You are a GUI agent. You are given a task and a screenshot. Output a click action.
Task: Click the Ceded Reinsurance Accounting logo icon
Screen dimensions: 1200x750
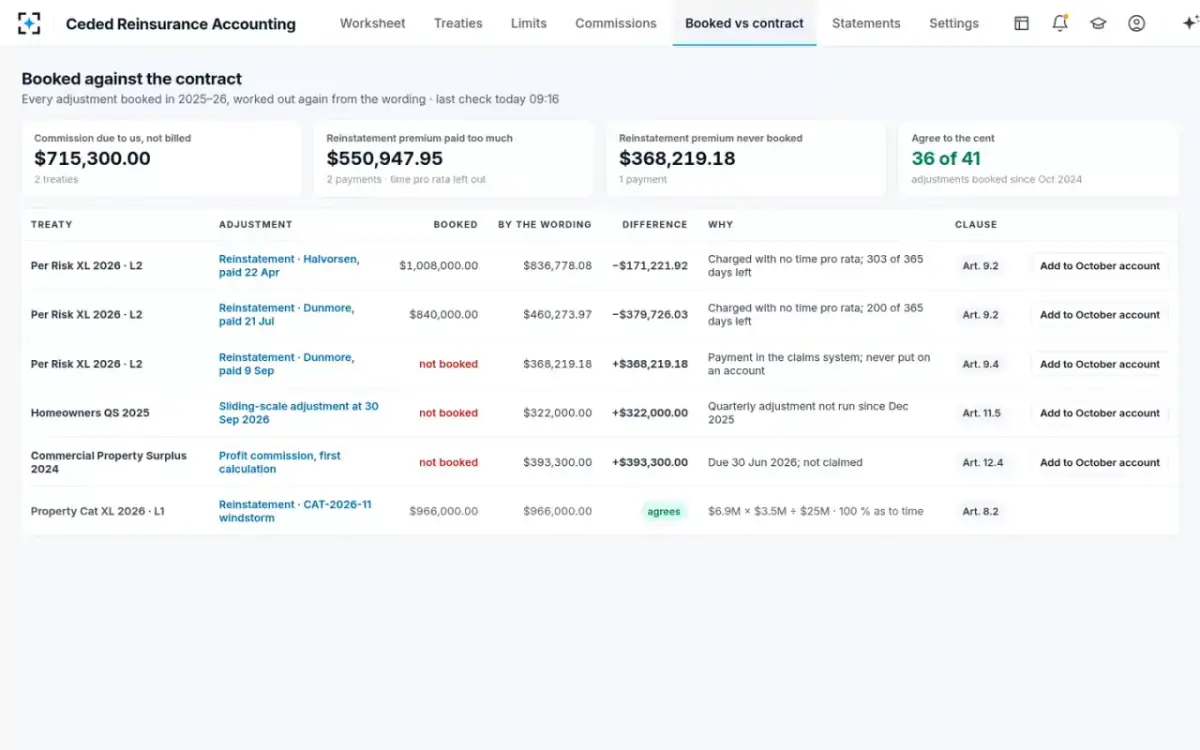(x=29, y=23)
